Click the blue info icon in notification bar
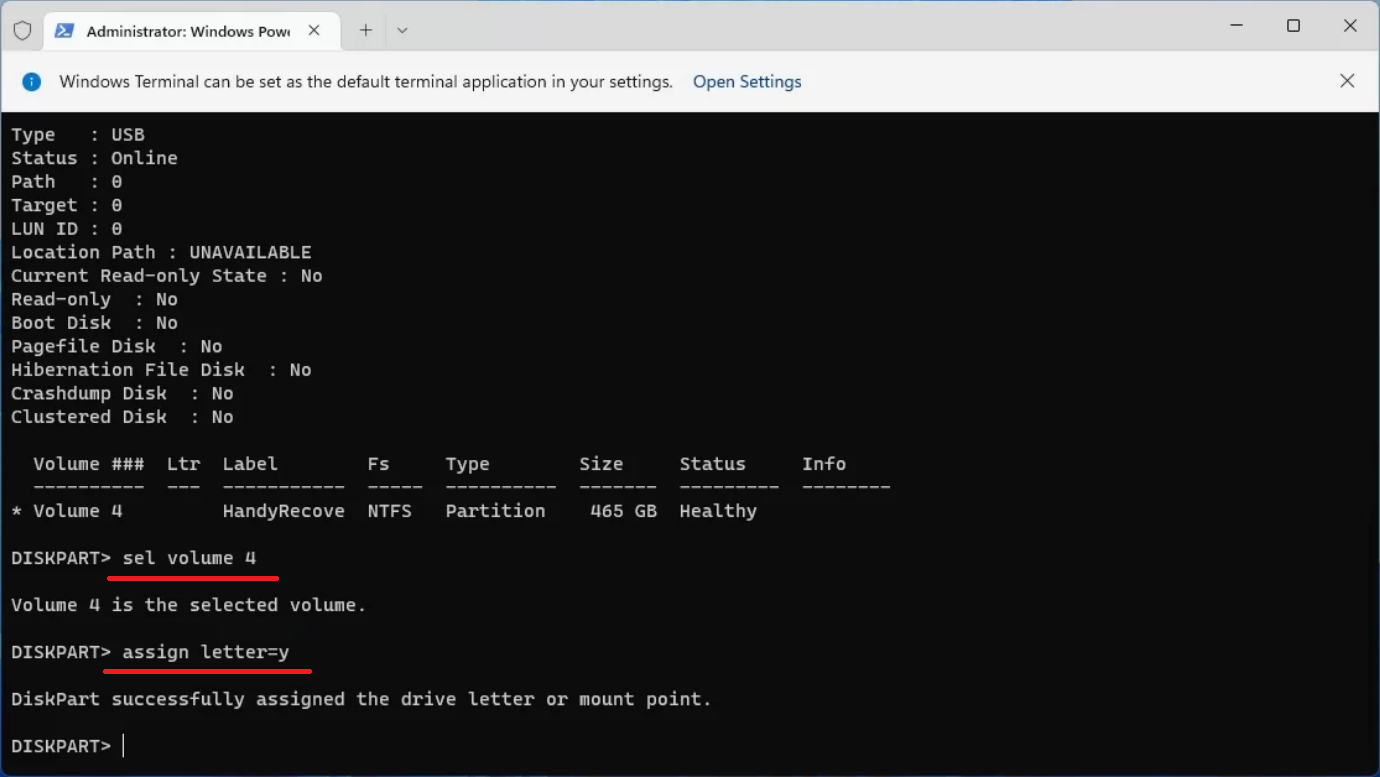 [32, 82]
